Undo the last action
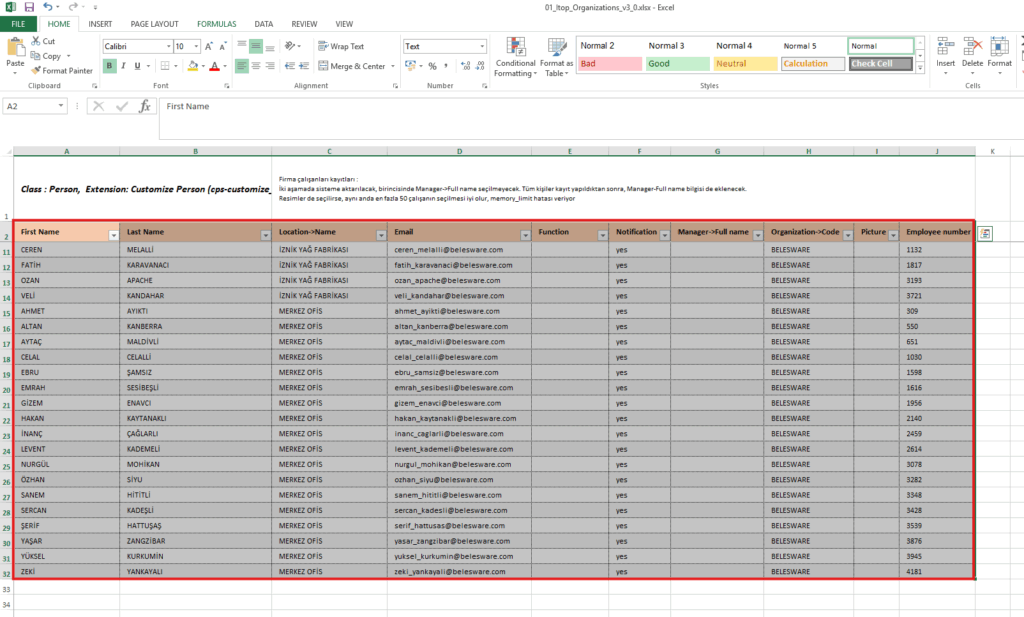 click(48, 7)
